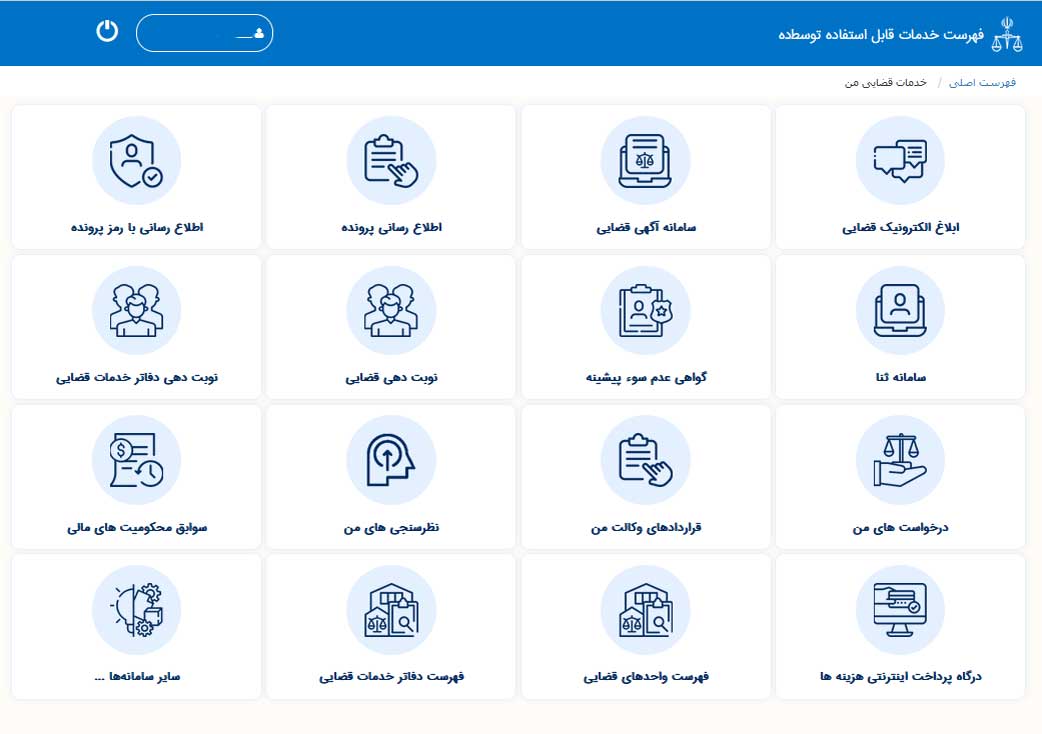Click the نوبت دهی قضایی label
Screen dimensions: 1042x734
point(391,377)
